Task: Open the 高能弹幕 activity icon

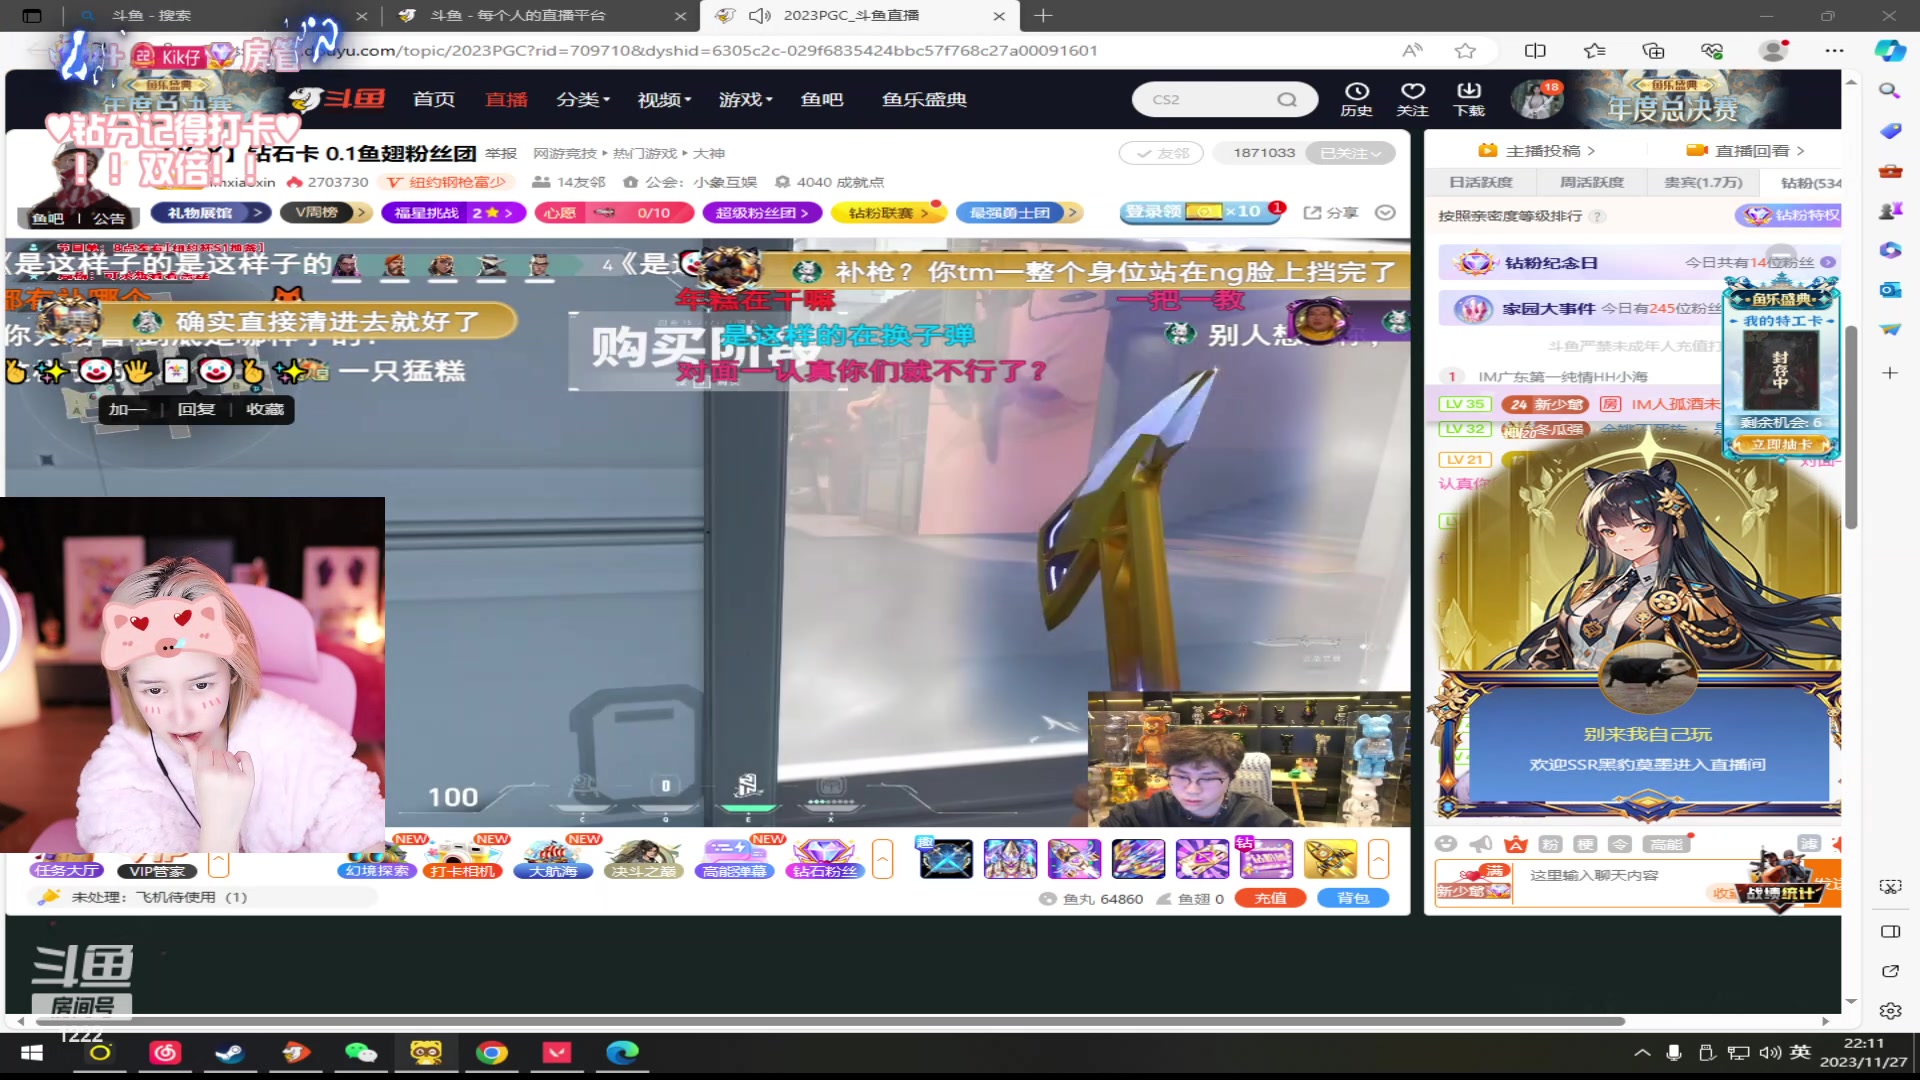Action: [x=734, y=857]
